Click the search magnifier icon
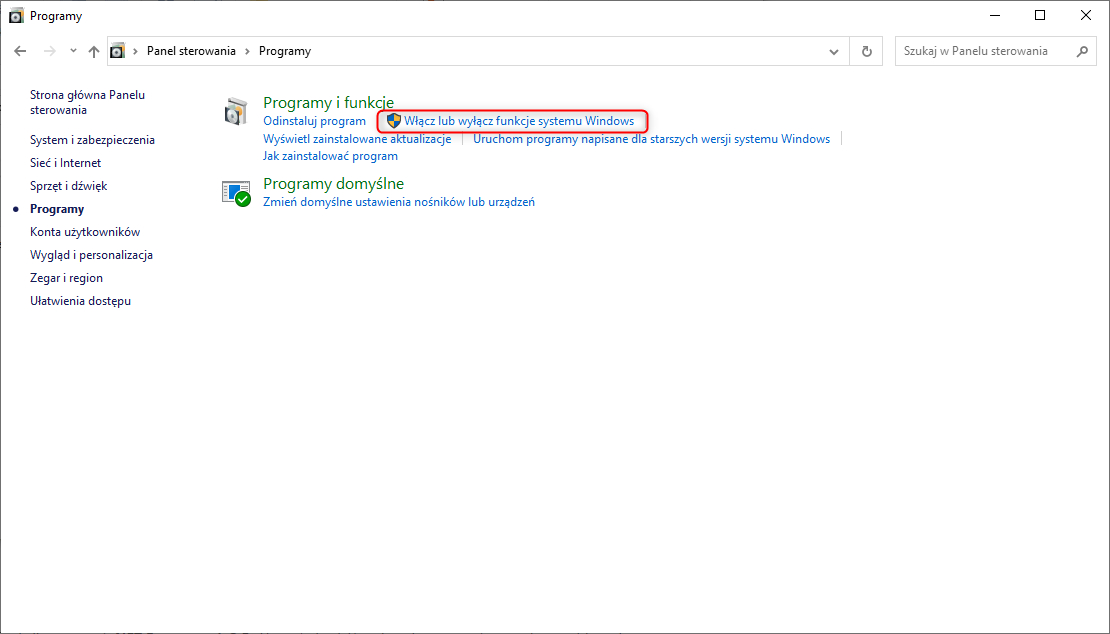The height and width of the screenshot is (634, 1110). 1082,51
